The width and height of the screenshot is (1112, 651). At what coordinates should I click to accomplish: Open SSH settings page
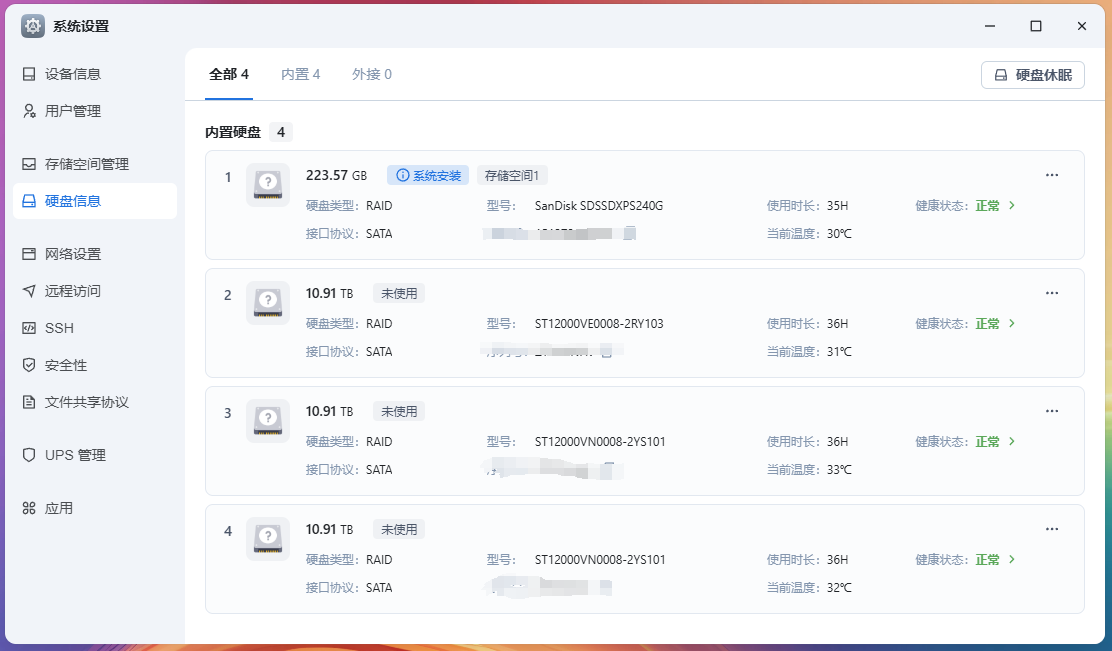click(x=59, y=328)
